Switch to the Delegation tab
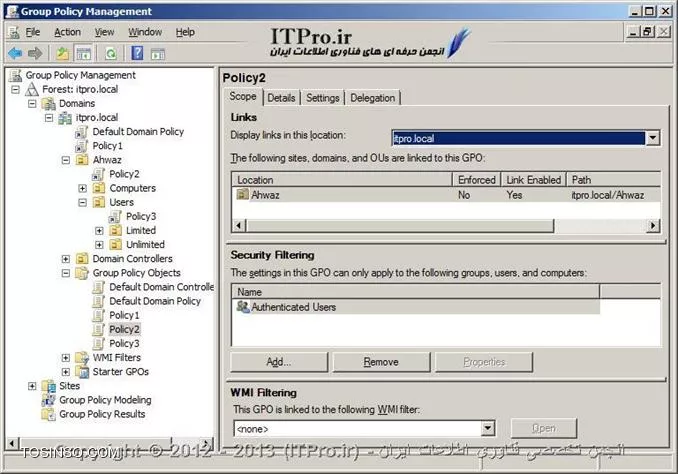 [373, 98]
